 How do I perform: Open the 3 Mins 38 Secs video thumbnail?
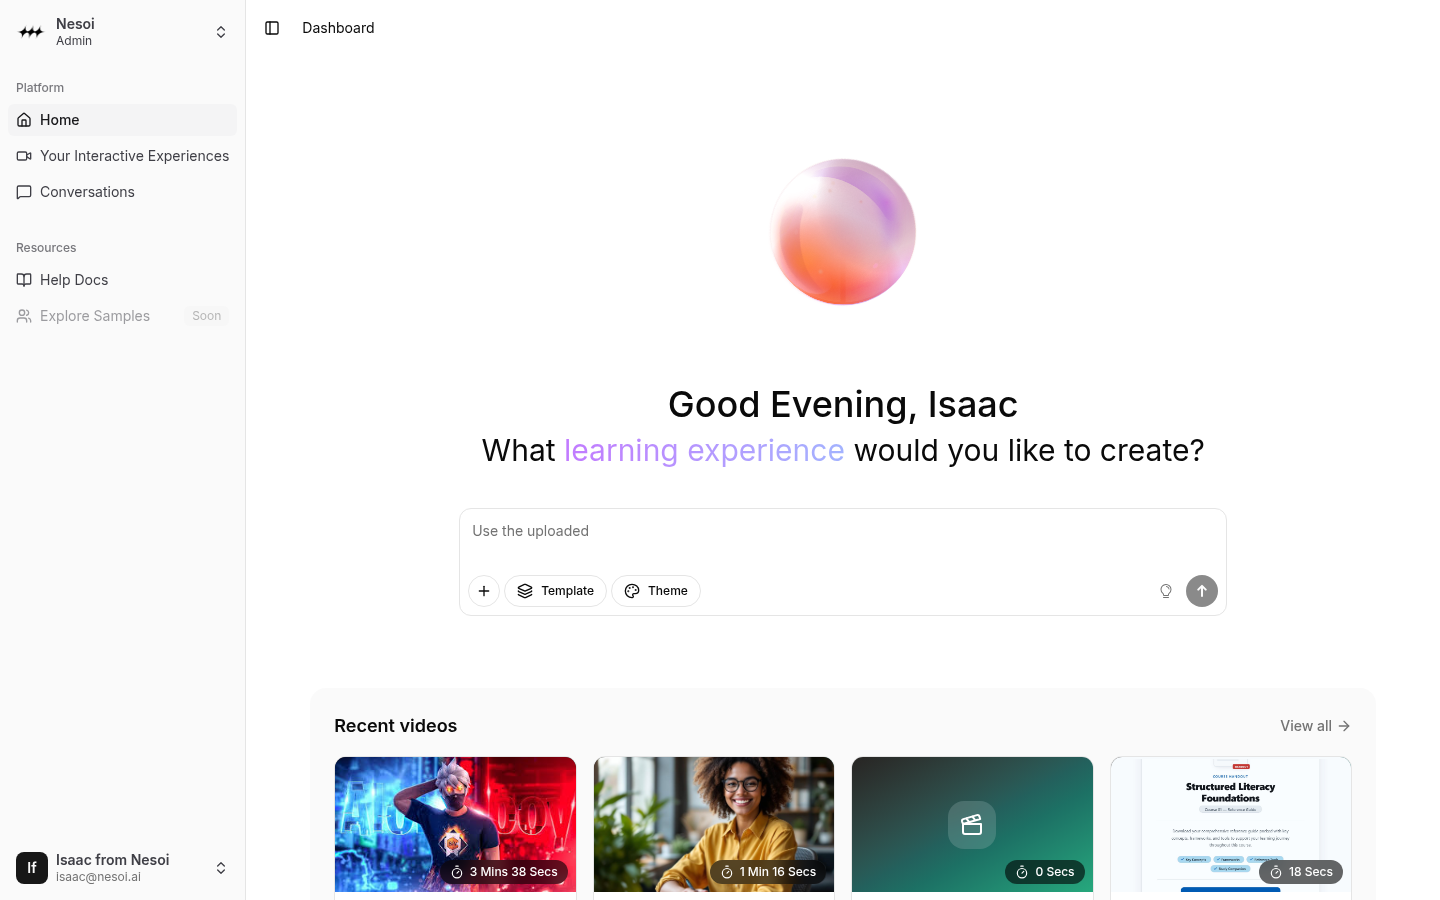(455, 824)
